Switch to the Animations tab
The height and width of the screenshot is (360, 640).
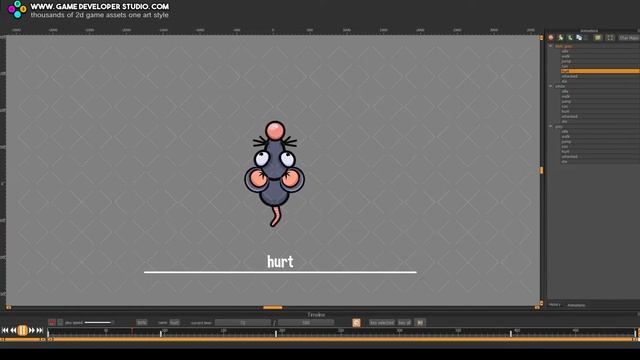(x=576, y=305)
